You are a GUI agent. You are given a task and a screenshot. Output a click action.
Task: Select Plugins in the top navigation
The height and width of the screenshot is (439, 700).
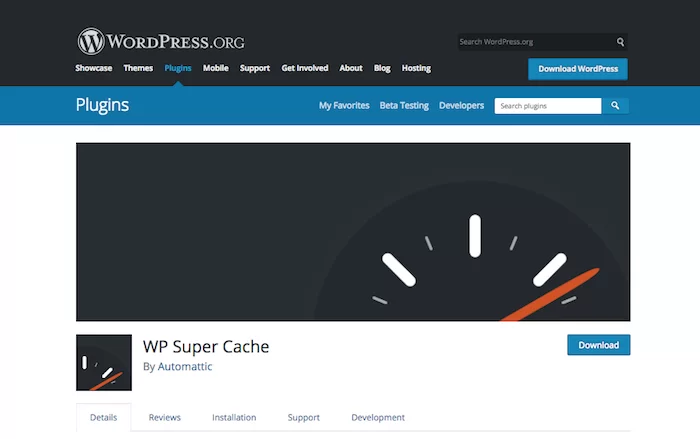point(178,68)
